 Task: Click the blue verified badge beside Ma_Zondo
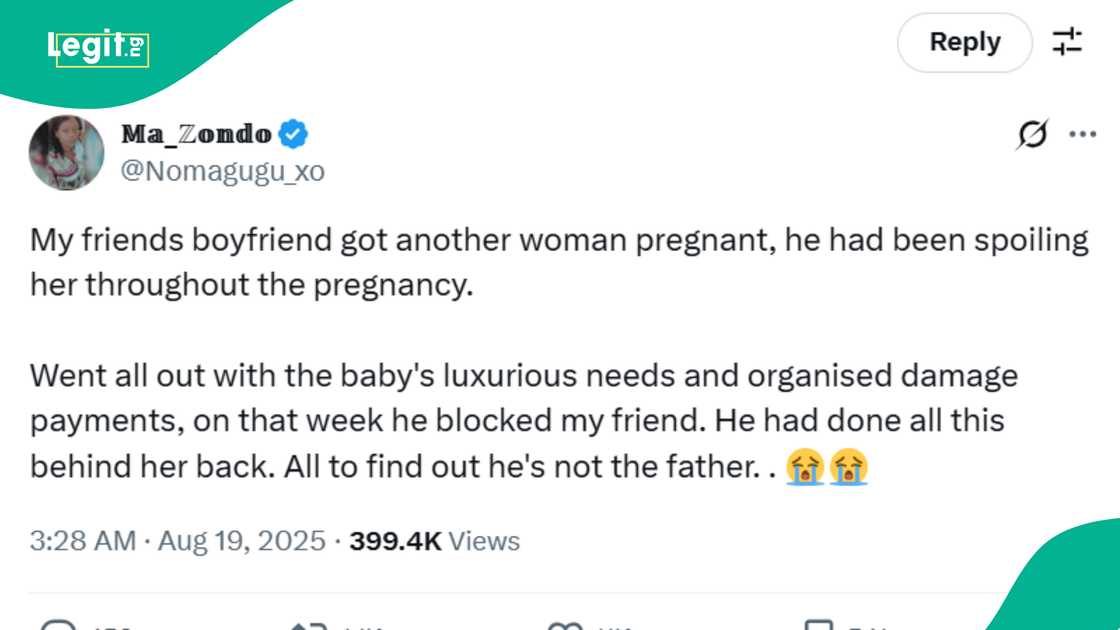[x=291, y=134]
